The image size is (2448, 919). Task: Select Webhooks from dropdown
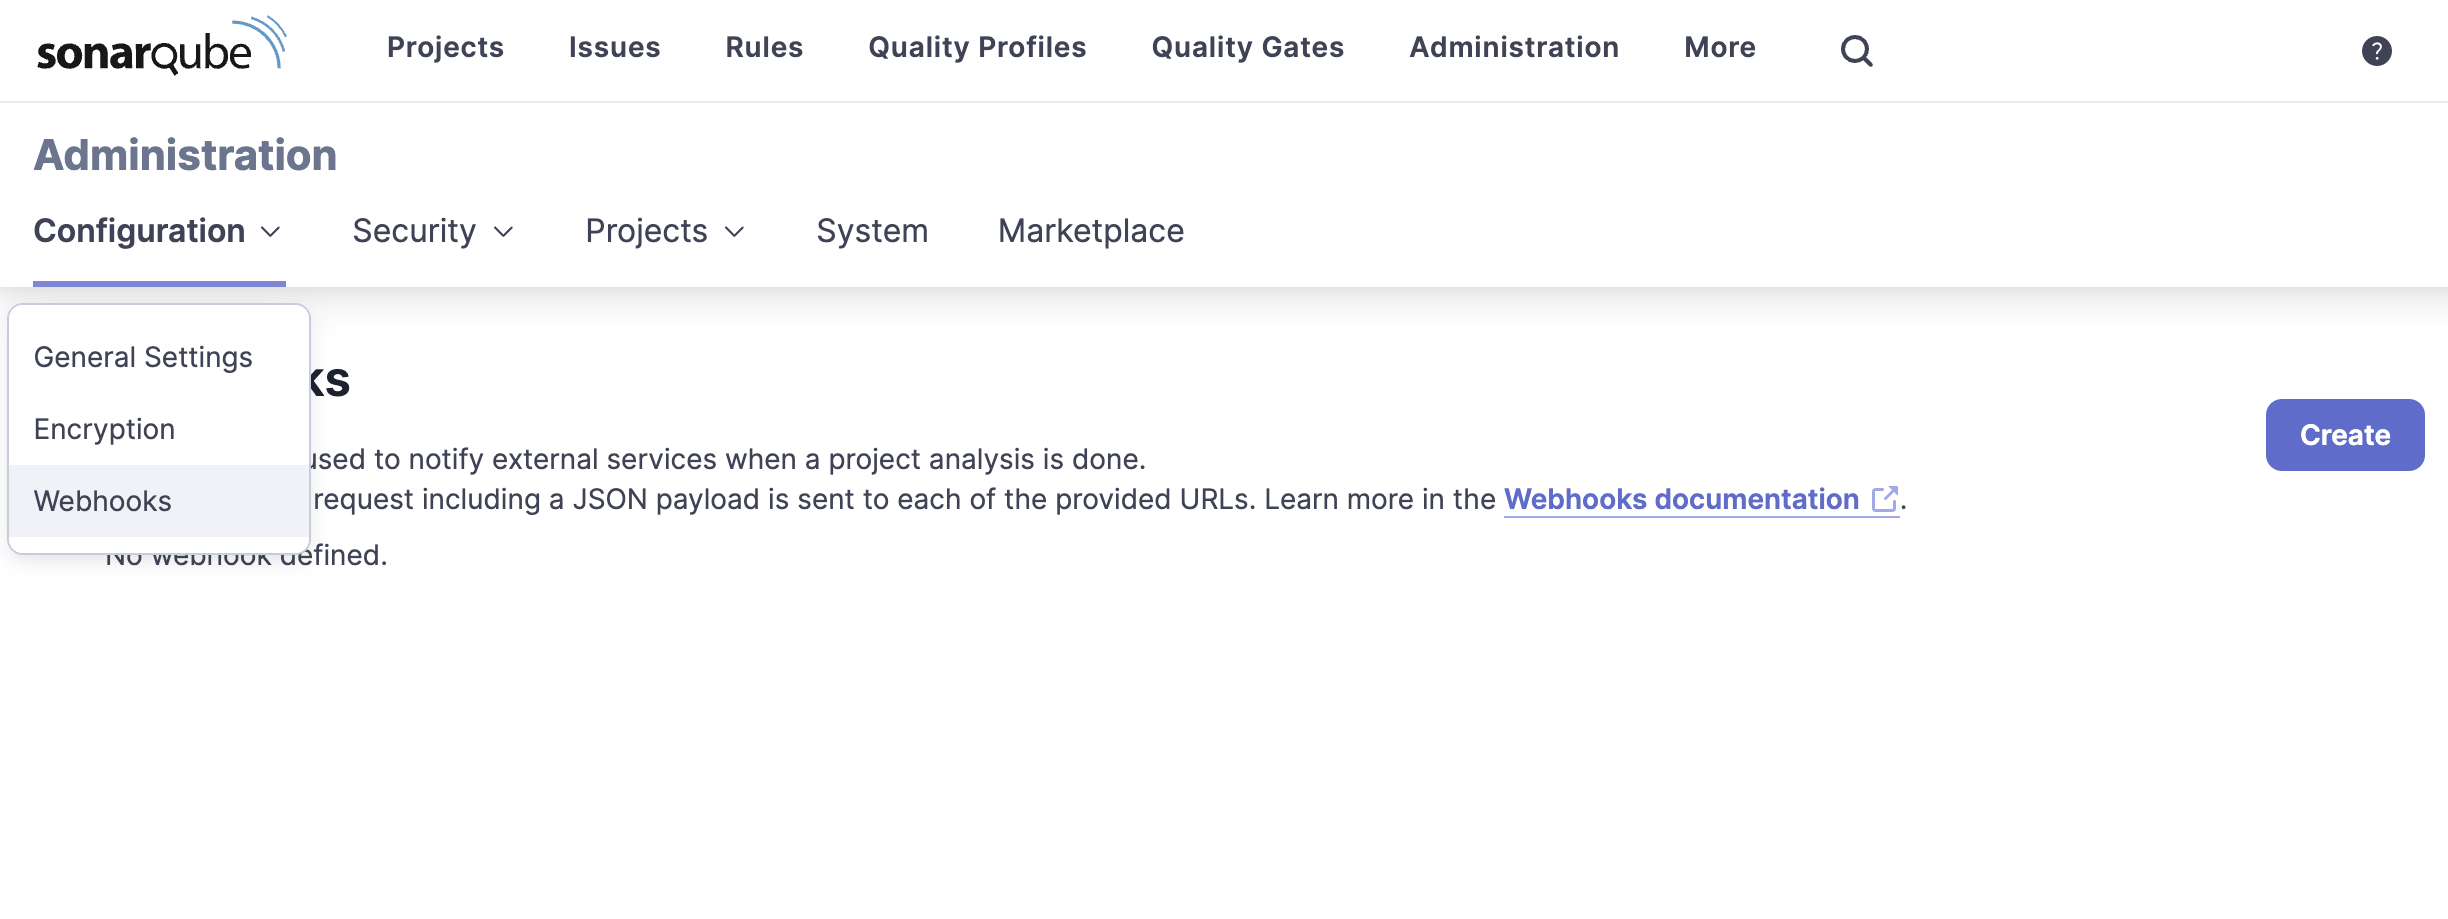[159, 501]
